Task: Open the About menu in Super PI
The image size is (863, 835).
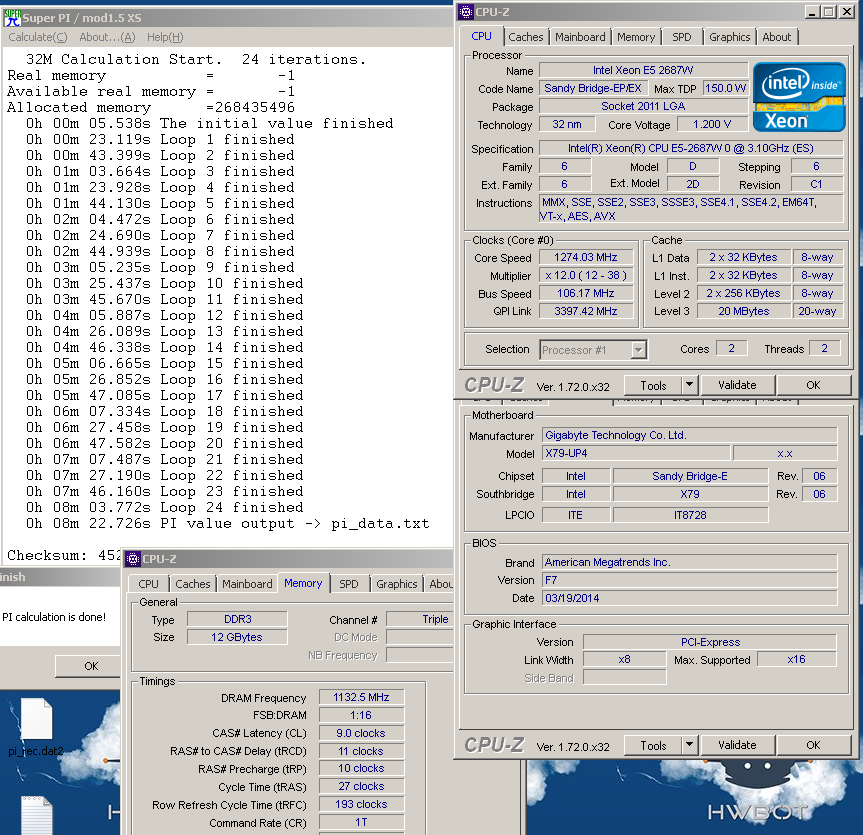Action: point(107,37)
